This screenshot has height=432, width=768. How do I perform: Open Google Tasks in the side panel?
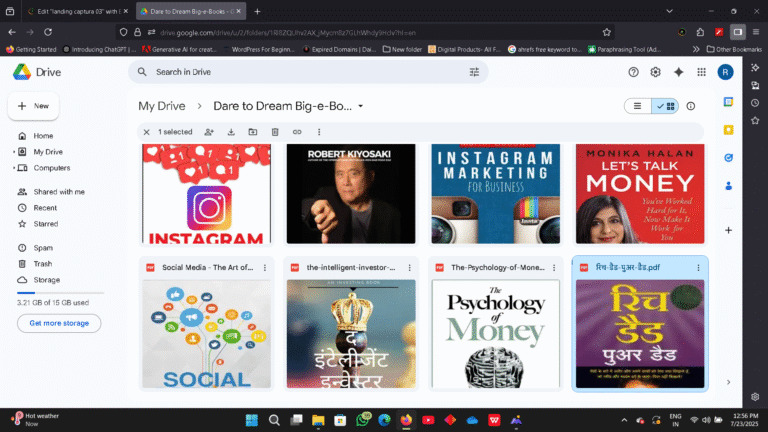coord(728,158)
